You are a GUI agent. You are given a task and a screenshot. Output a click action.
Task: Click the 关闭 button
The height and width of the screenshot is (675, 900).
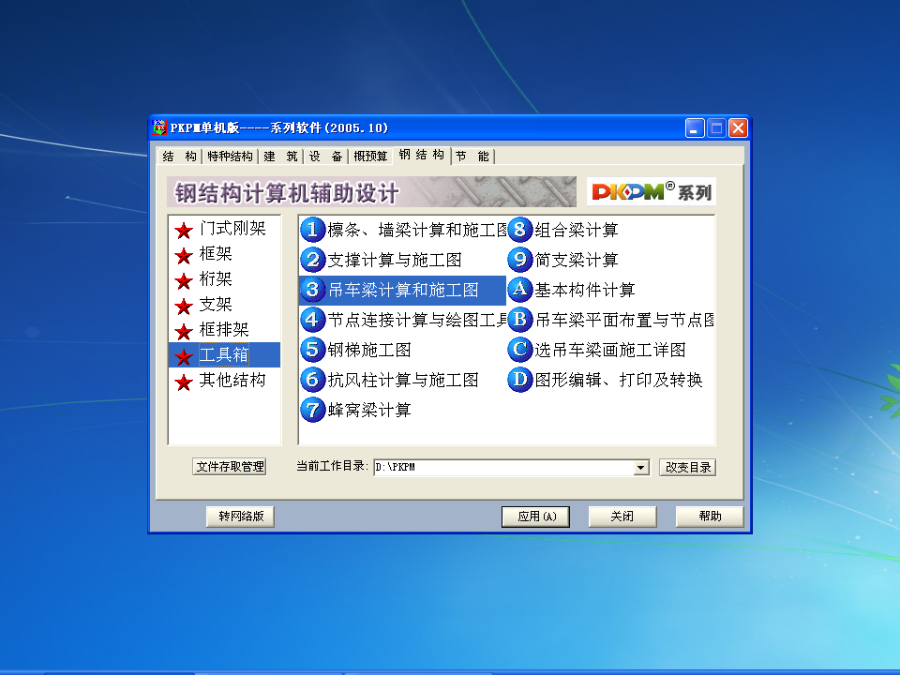(x=622, y=517)
